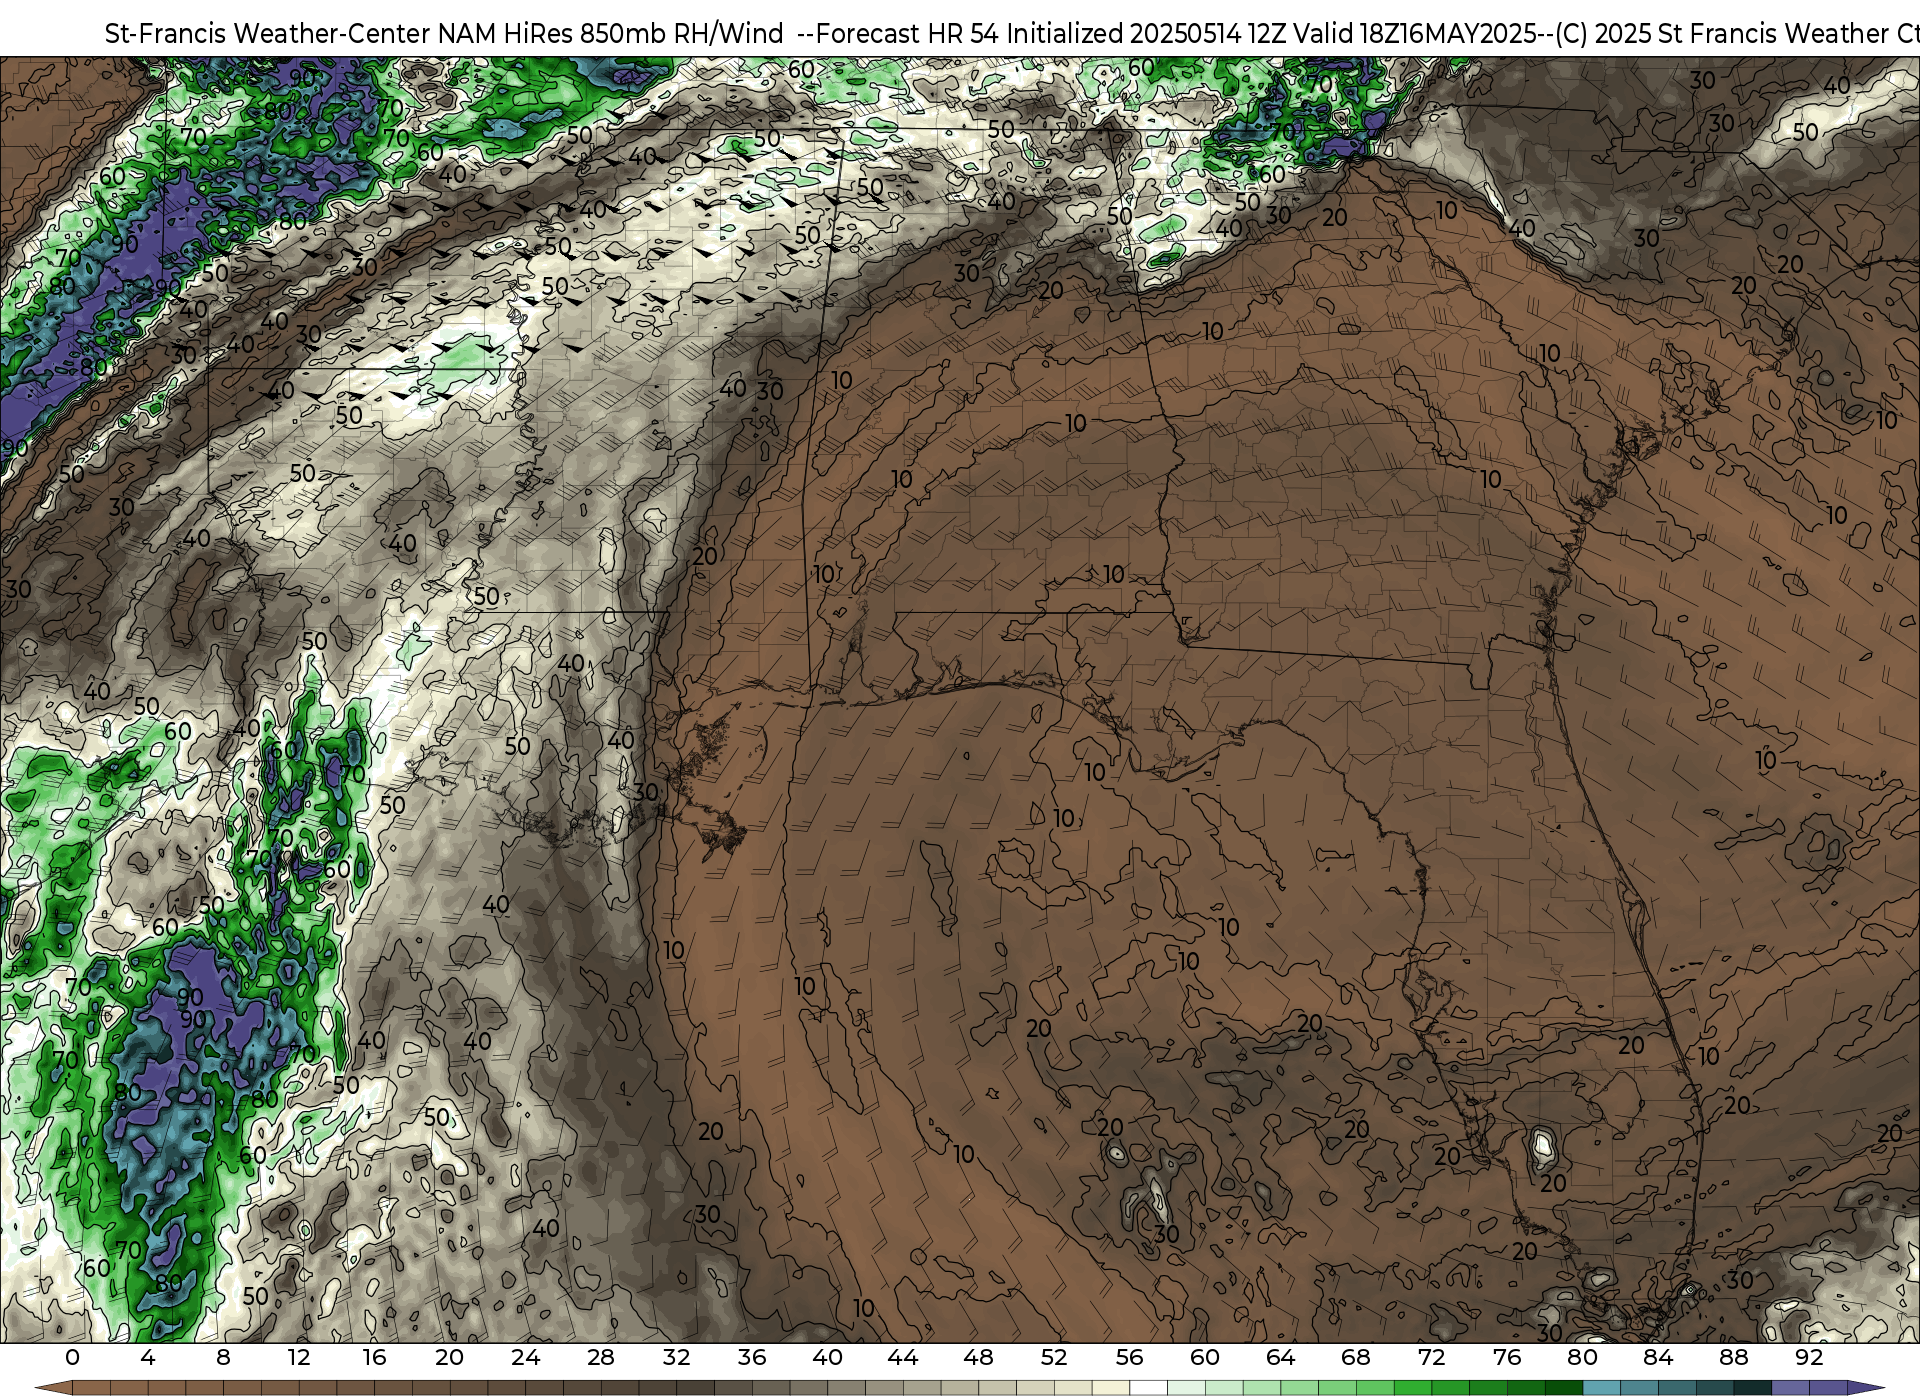
Task: Click the colorbar tick label '64'
Action: (1281, 1357)
